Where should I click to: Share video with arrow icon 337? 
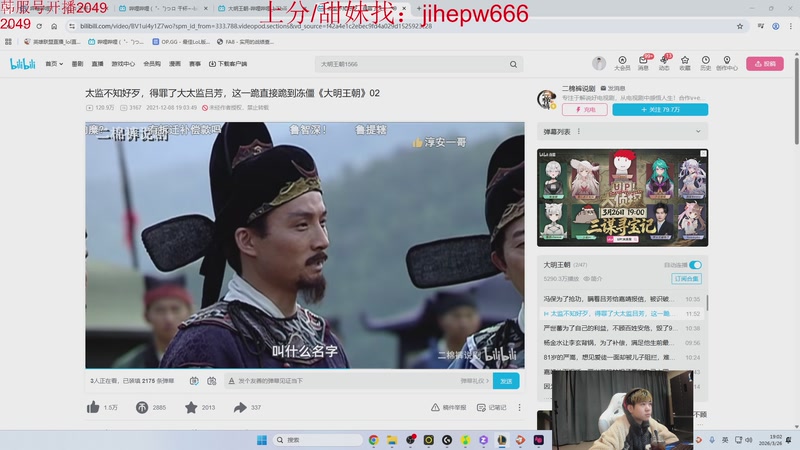(x=240, y=407)
